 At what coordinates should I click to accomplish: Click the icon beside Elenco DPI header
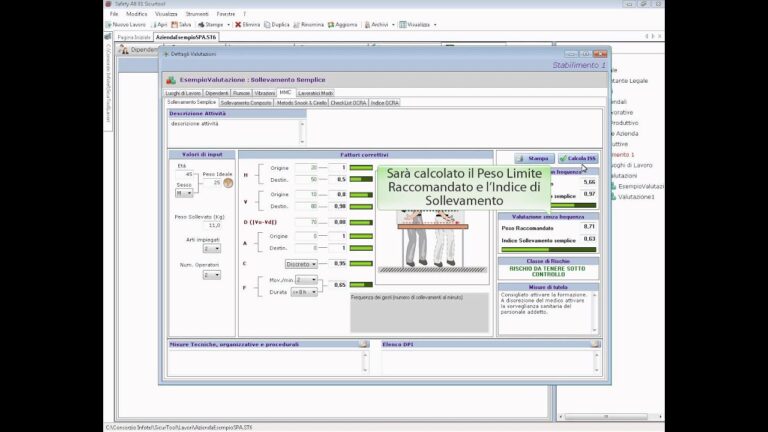(x=595, y=344)
